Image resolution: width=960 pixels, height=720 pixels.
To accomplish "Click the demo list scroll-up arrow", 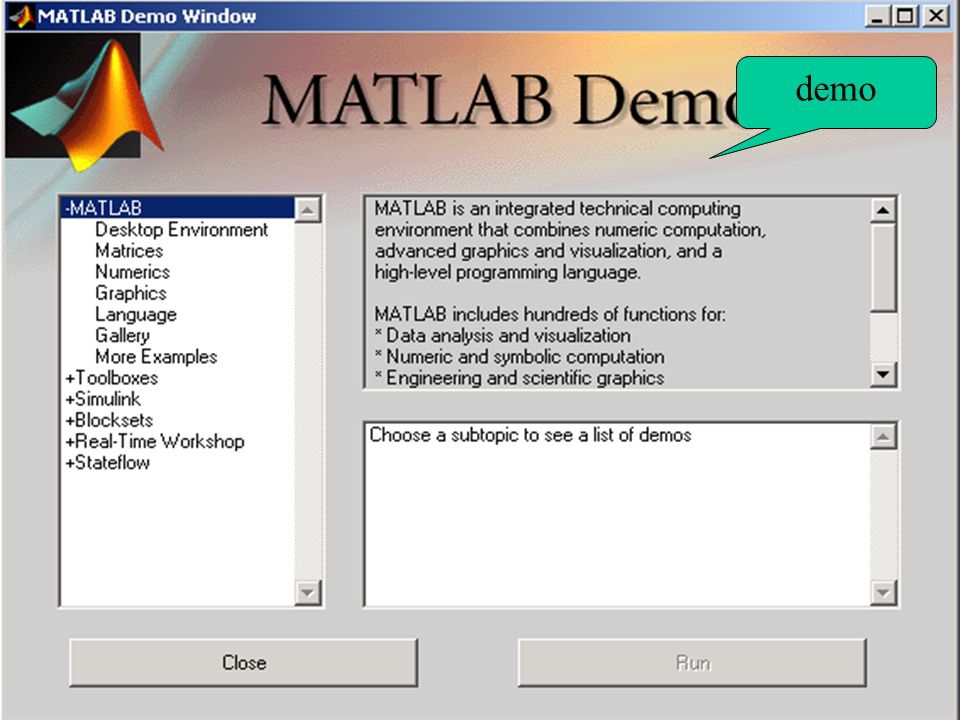I will 883,437.
